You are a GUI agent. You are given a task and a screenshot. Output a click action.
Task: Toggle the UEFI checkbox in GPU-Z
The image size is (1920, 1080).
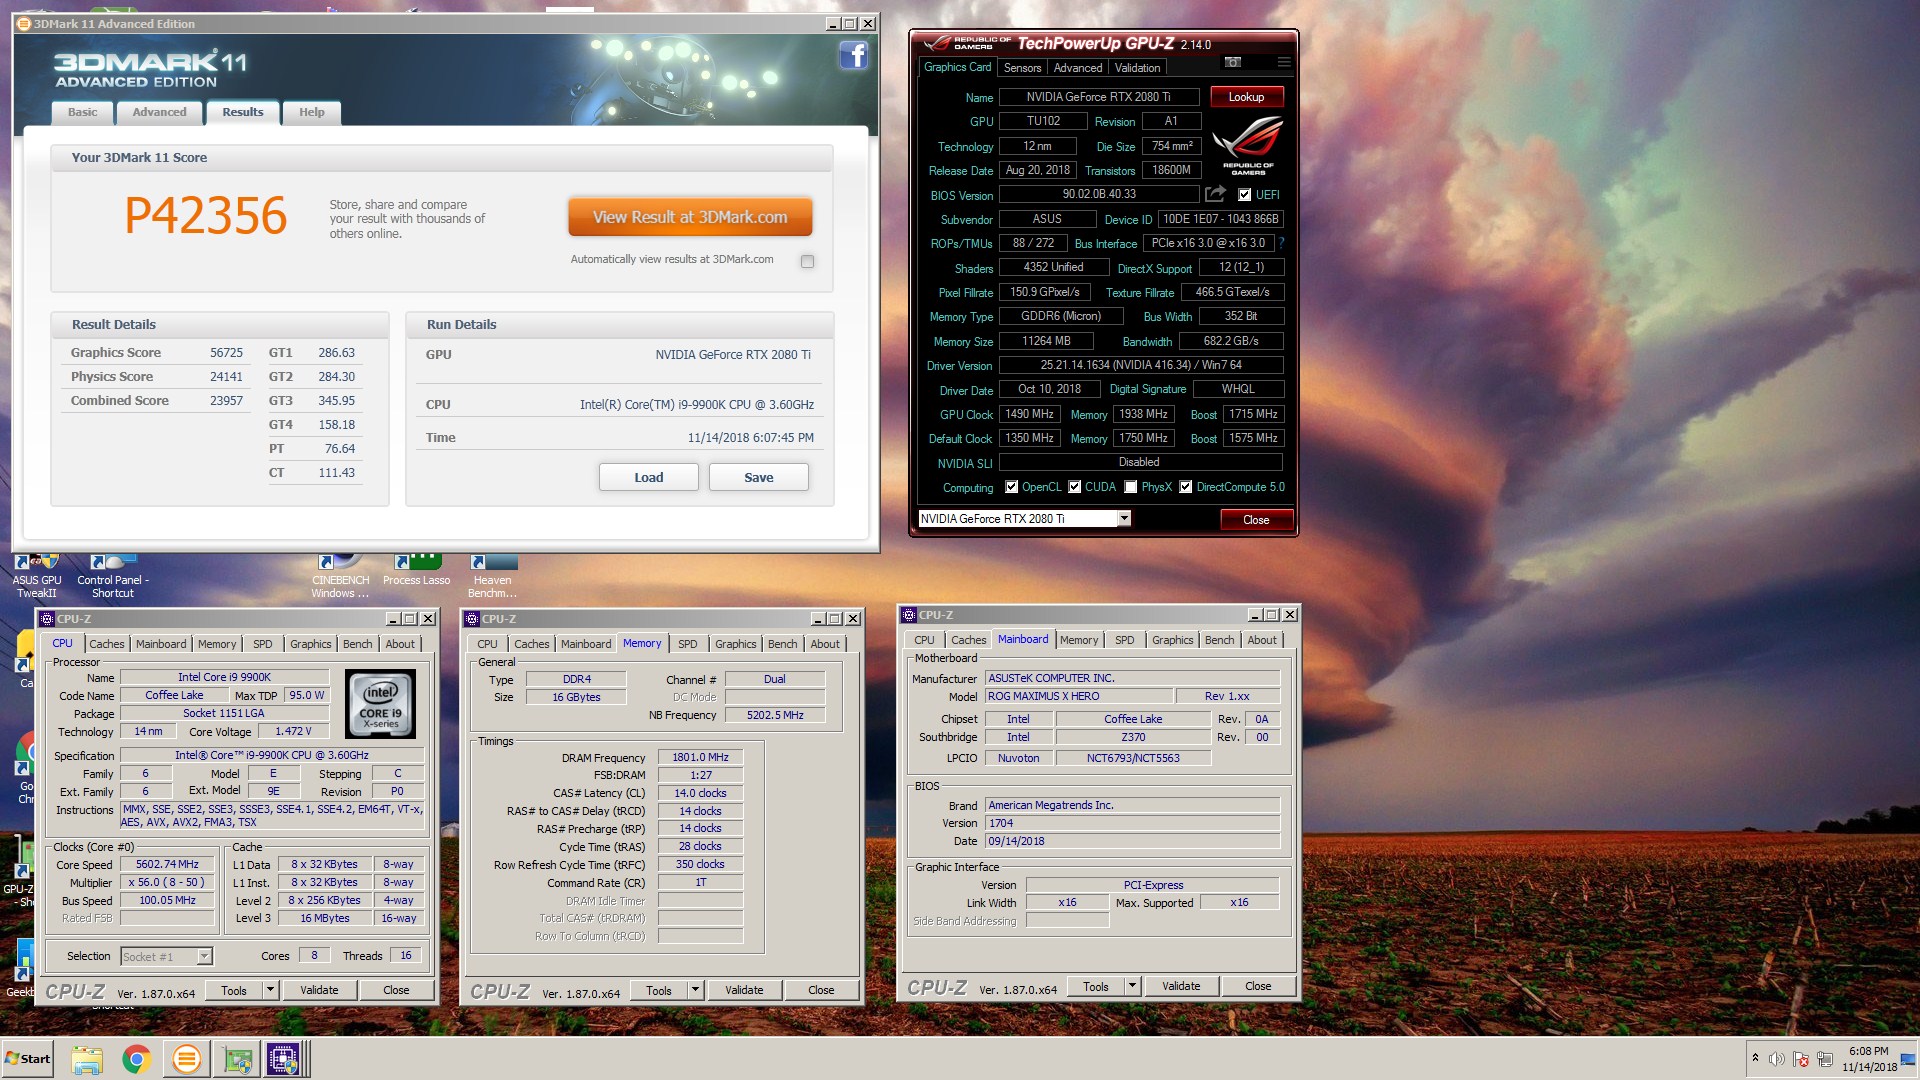tap(1245, 195)
